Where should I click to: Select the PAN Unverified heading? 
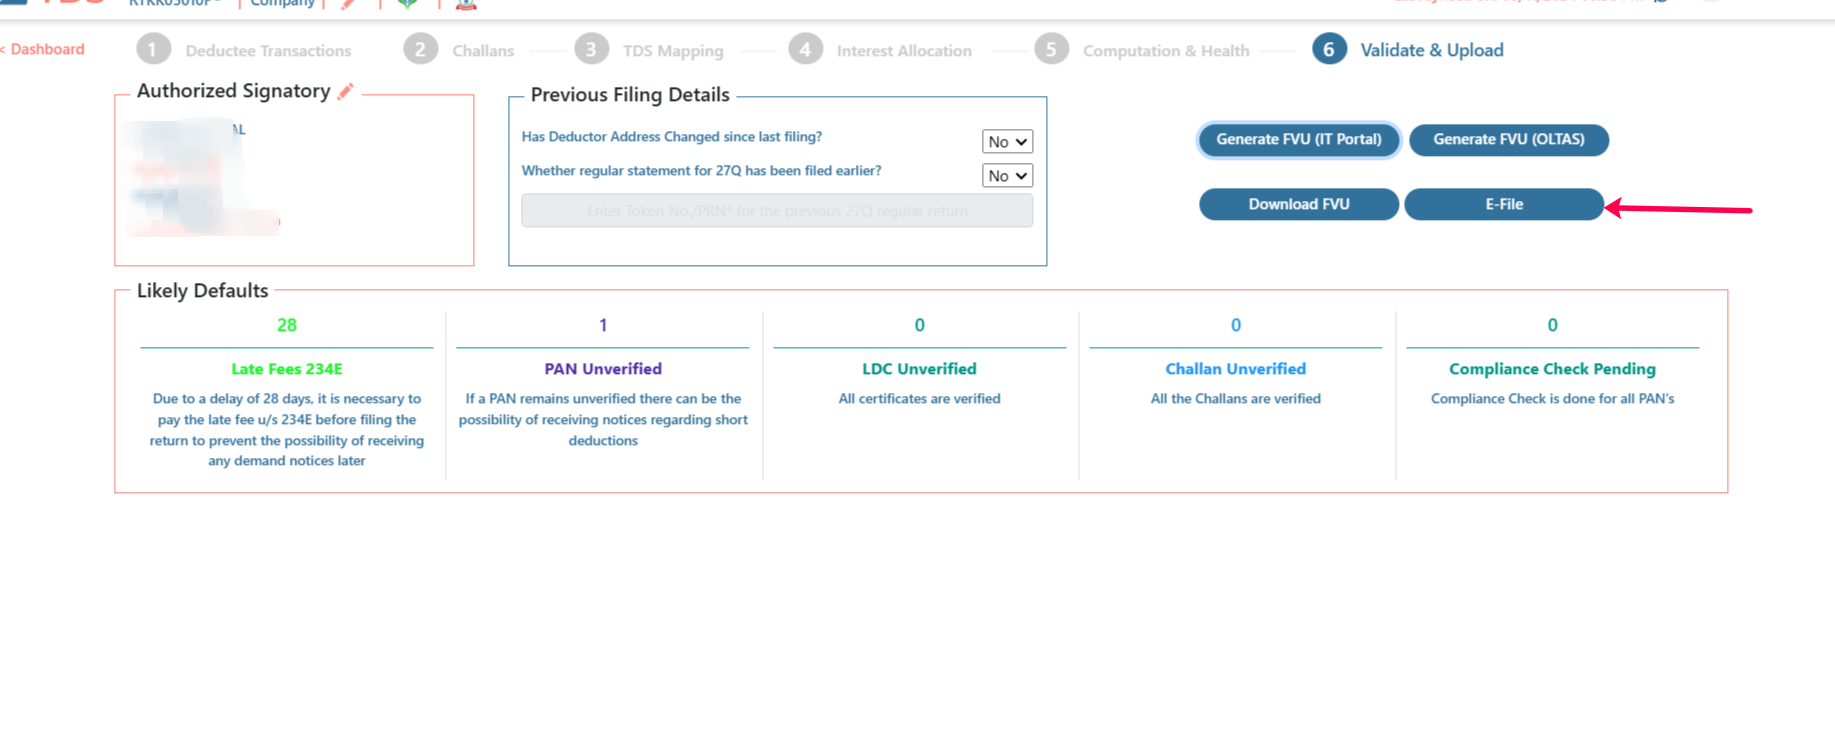click(x=603, y=369)
